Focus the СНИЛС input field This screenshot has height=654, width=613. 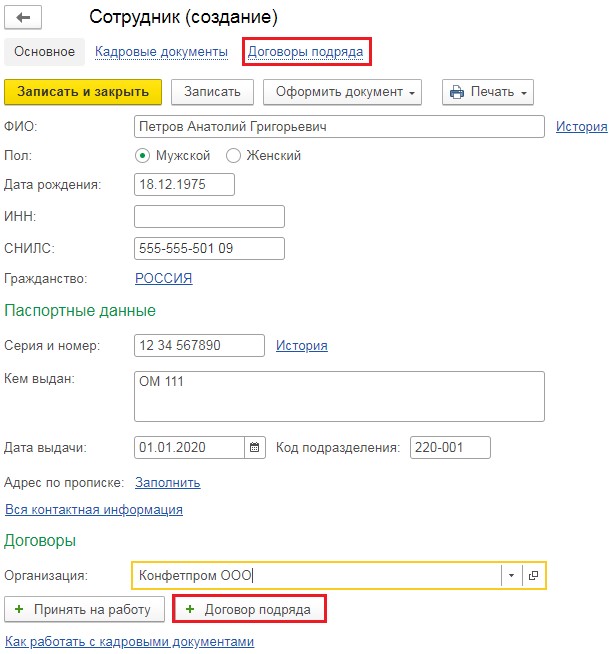[x=209, y=248]
